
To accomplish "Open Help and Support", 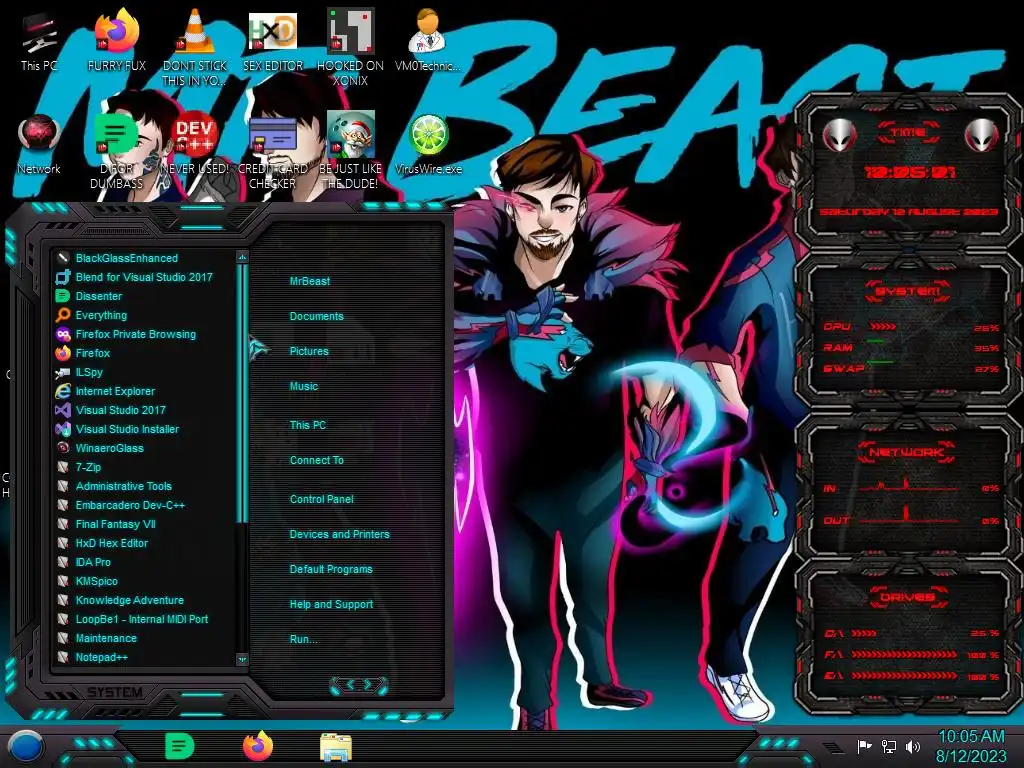I will [331, 605].
